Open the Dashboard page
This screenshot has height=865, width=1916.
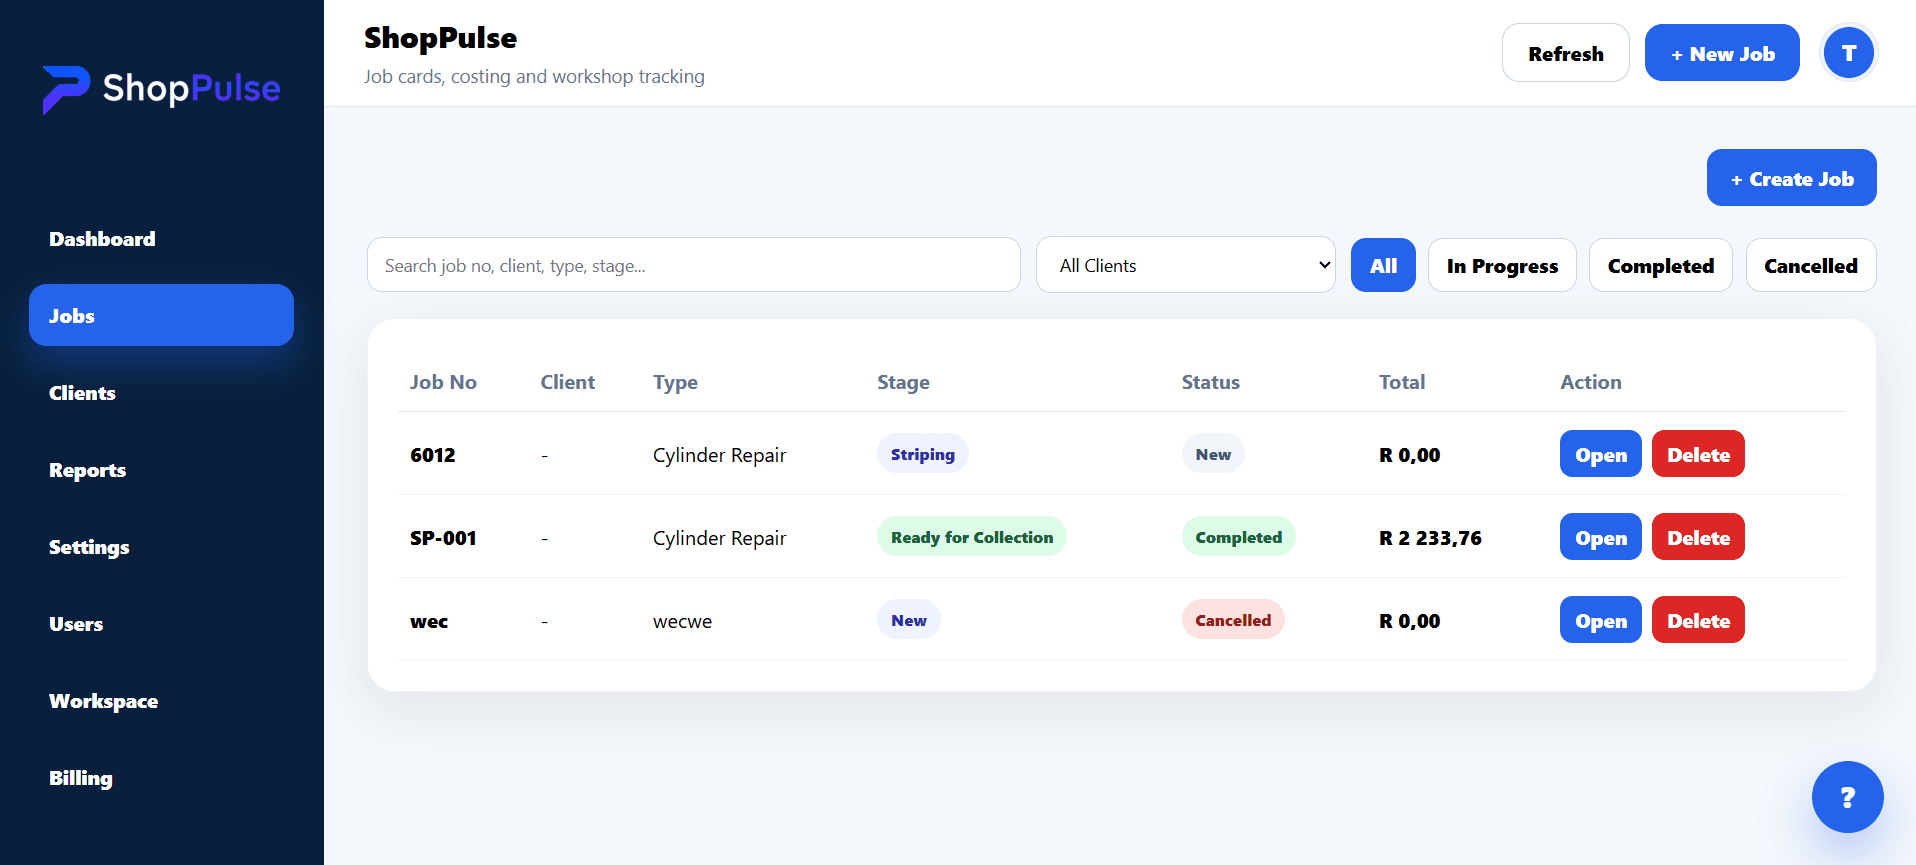102,239
